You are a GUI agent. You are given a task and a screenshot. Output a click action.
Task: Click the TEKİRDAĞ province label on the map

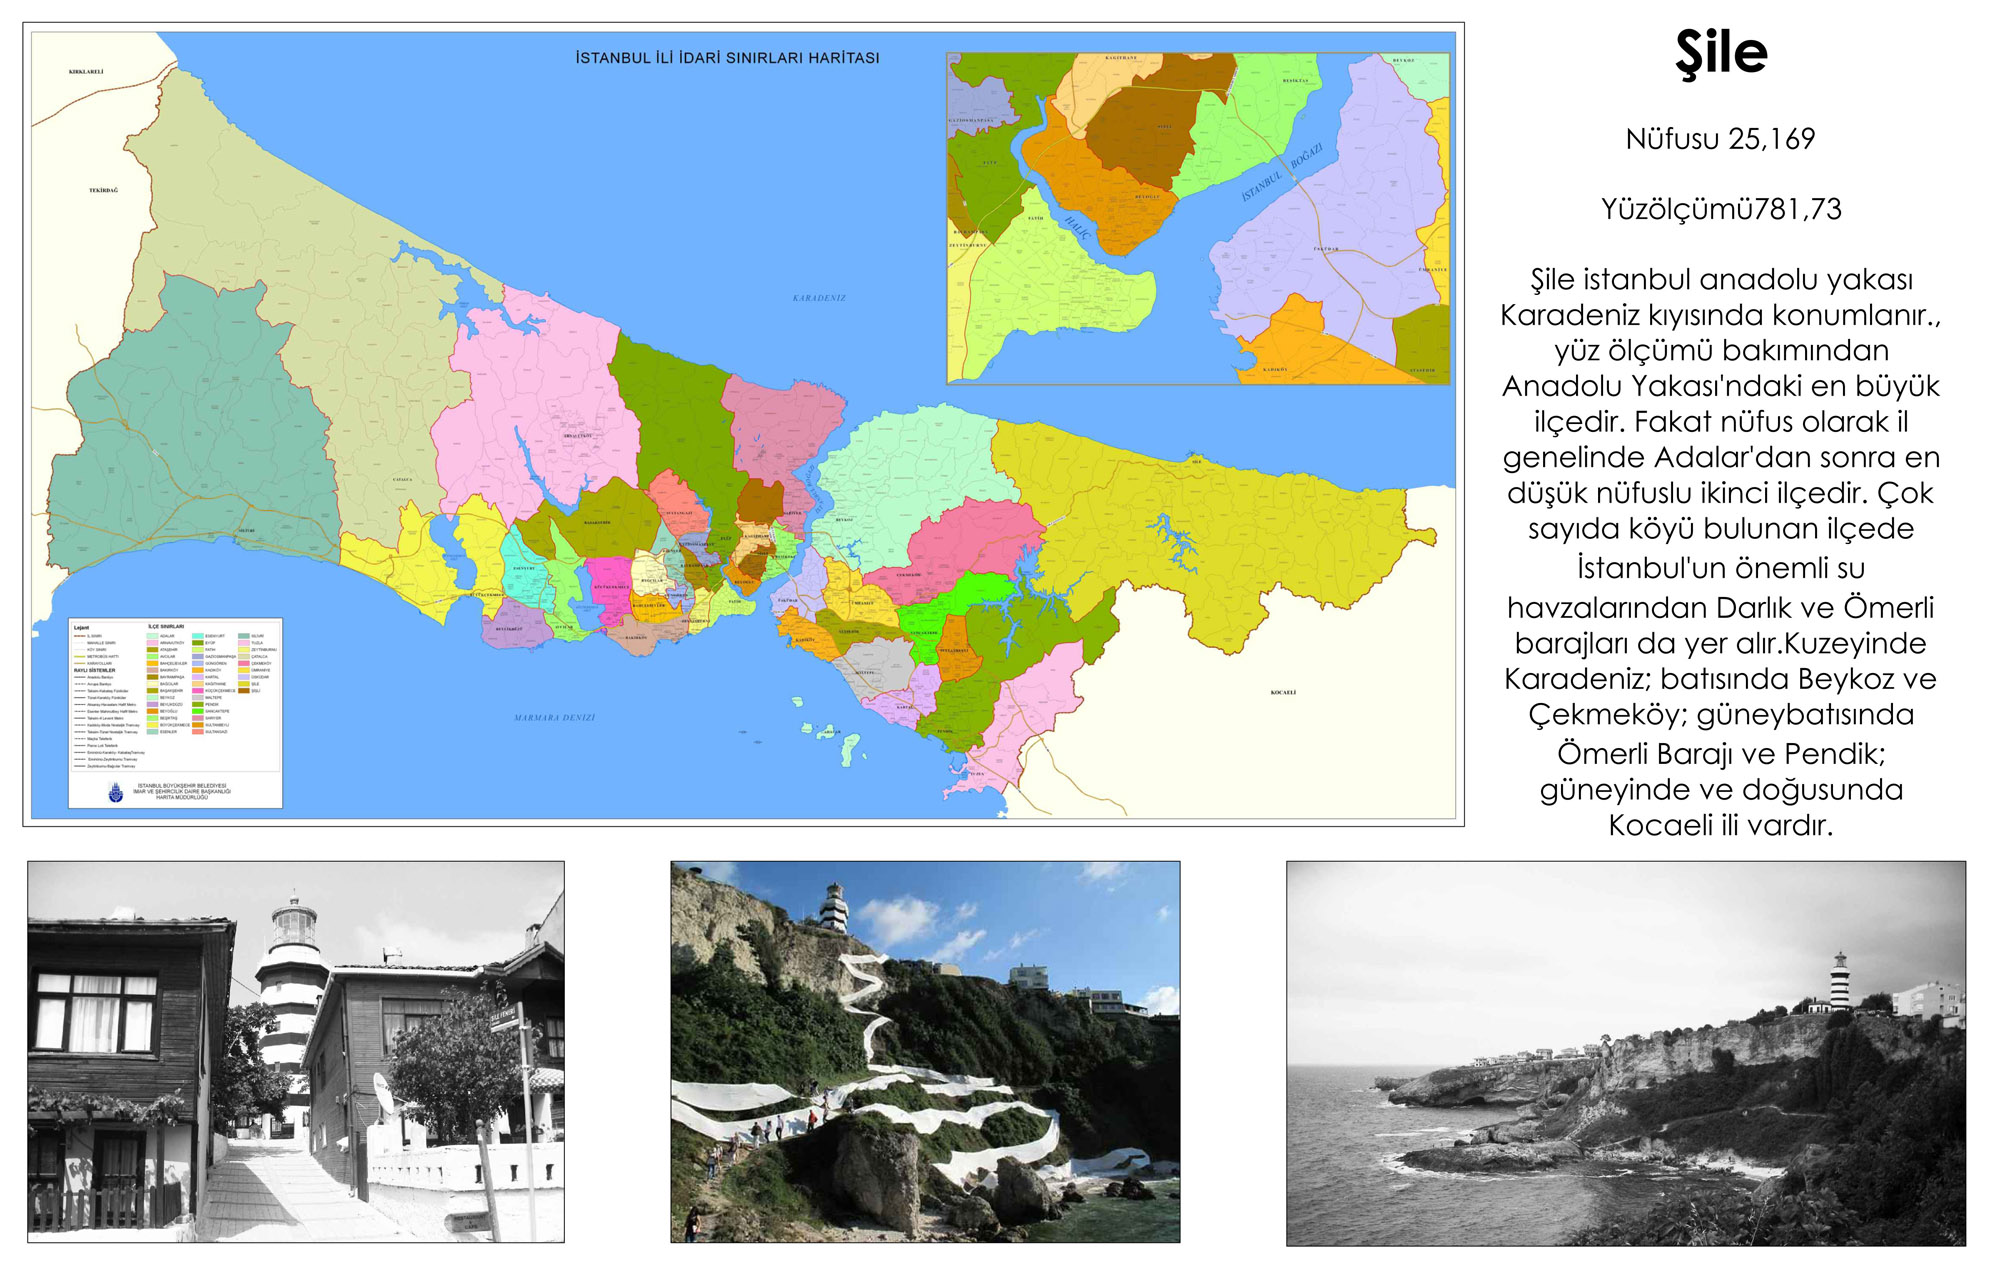(x=103, y=190)
